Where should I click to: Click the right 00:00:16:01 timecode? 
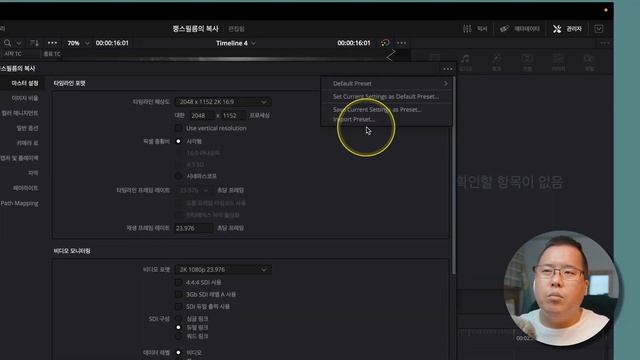[x=354, y=43]
